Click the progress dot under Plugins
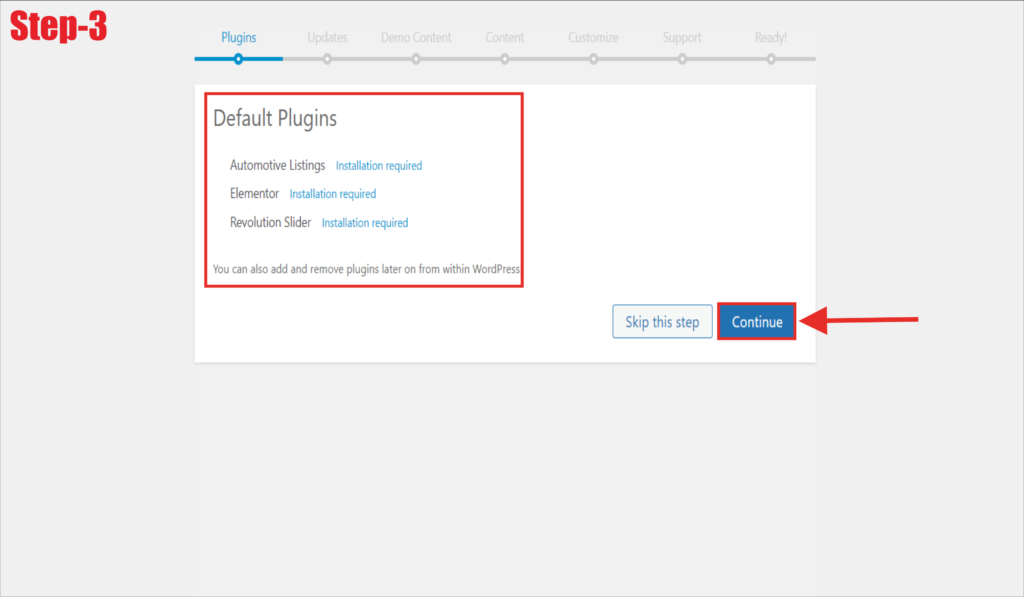Viewport: 1024px width, 597px height. point(238,59)
